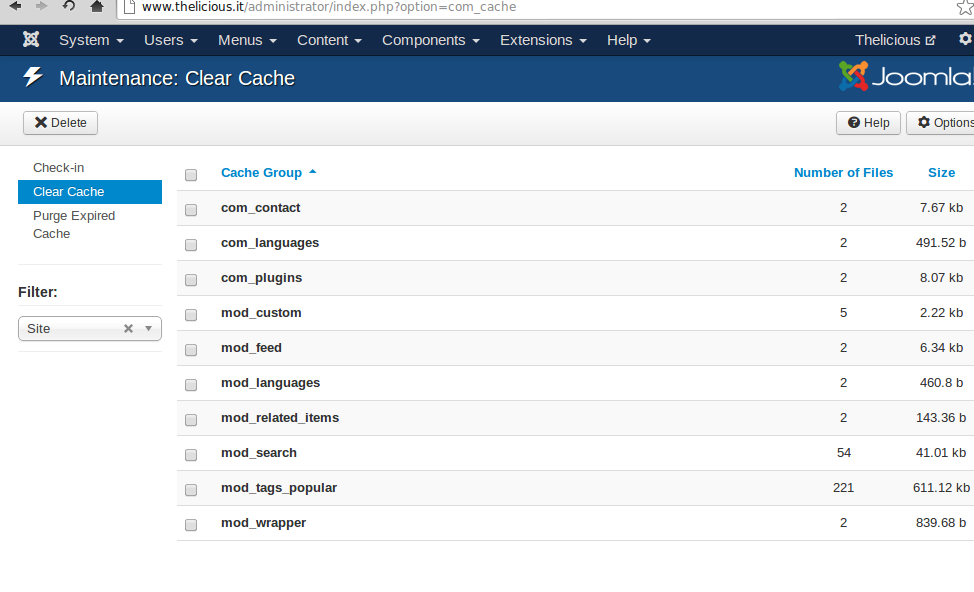Open the Content dropdown menu
Screen dimensions: 974x592
tap(329, 40)
